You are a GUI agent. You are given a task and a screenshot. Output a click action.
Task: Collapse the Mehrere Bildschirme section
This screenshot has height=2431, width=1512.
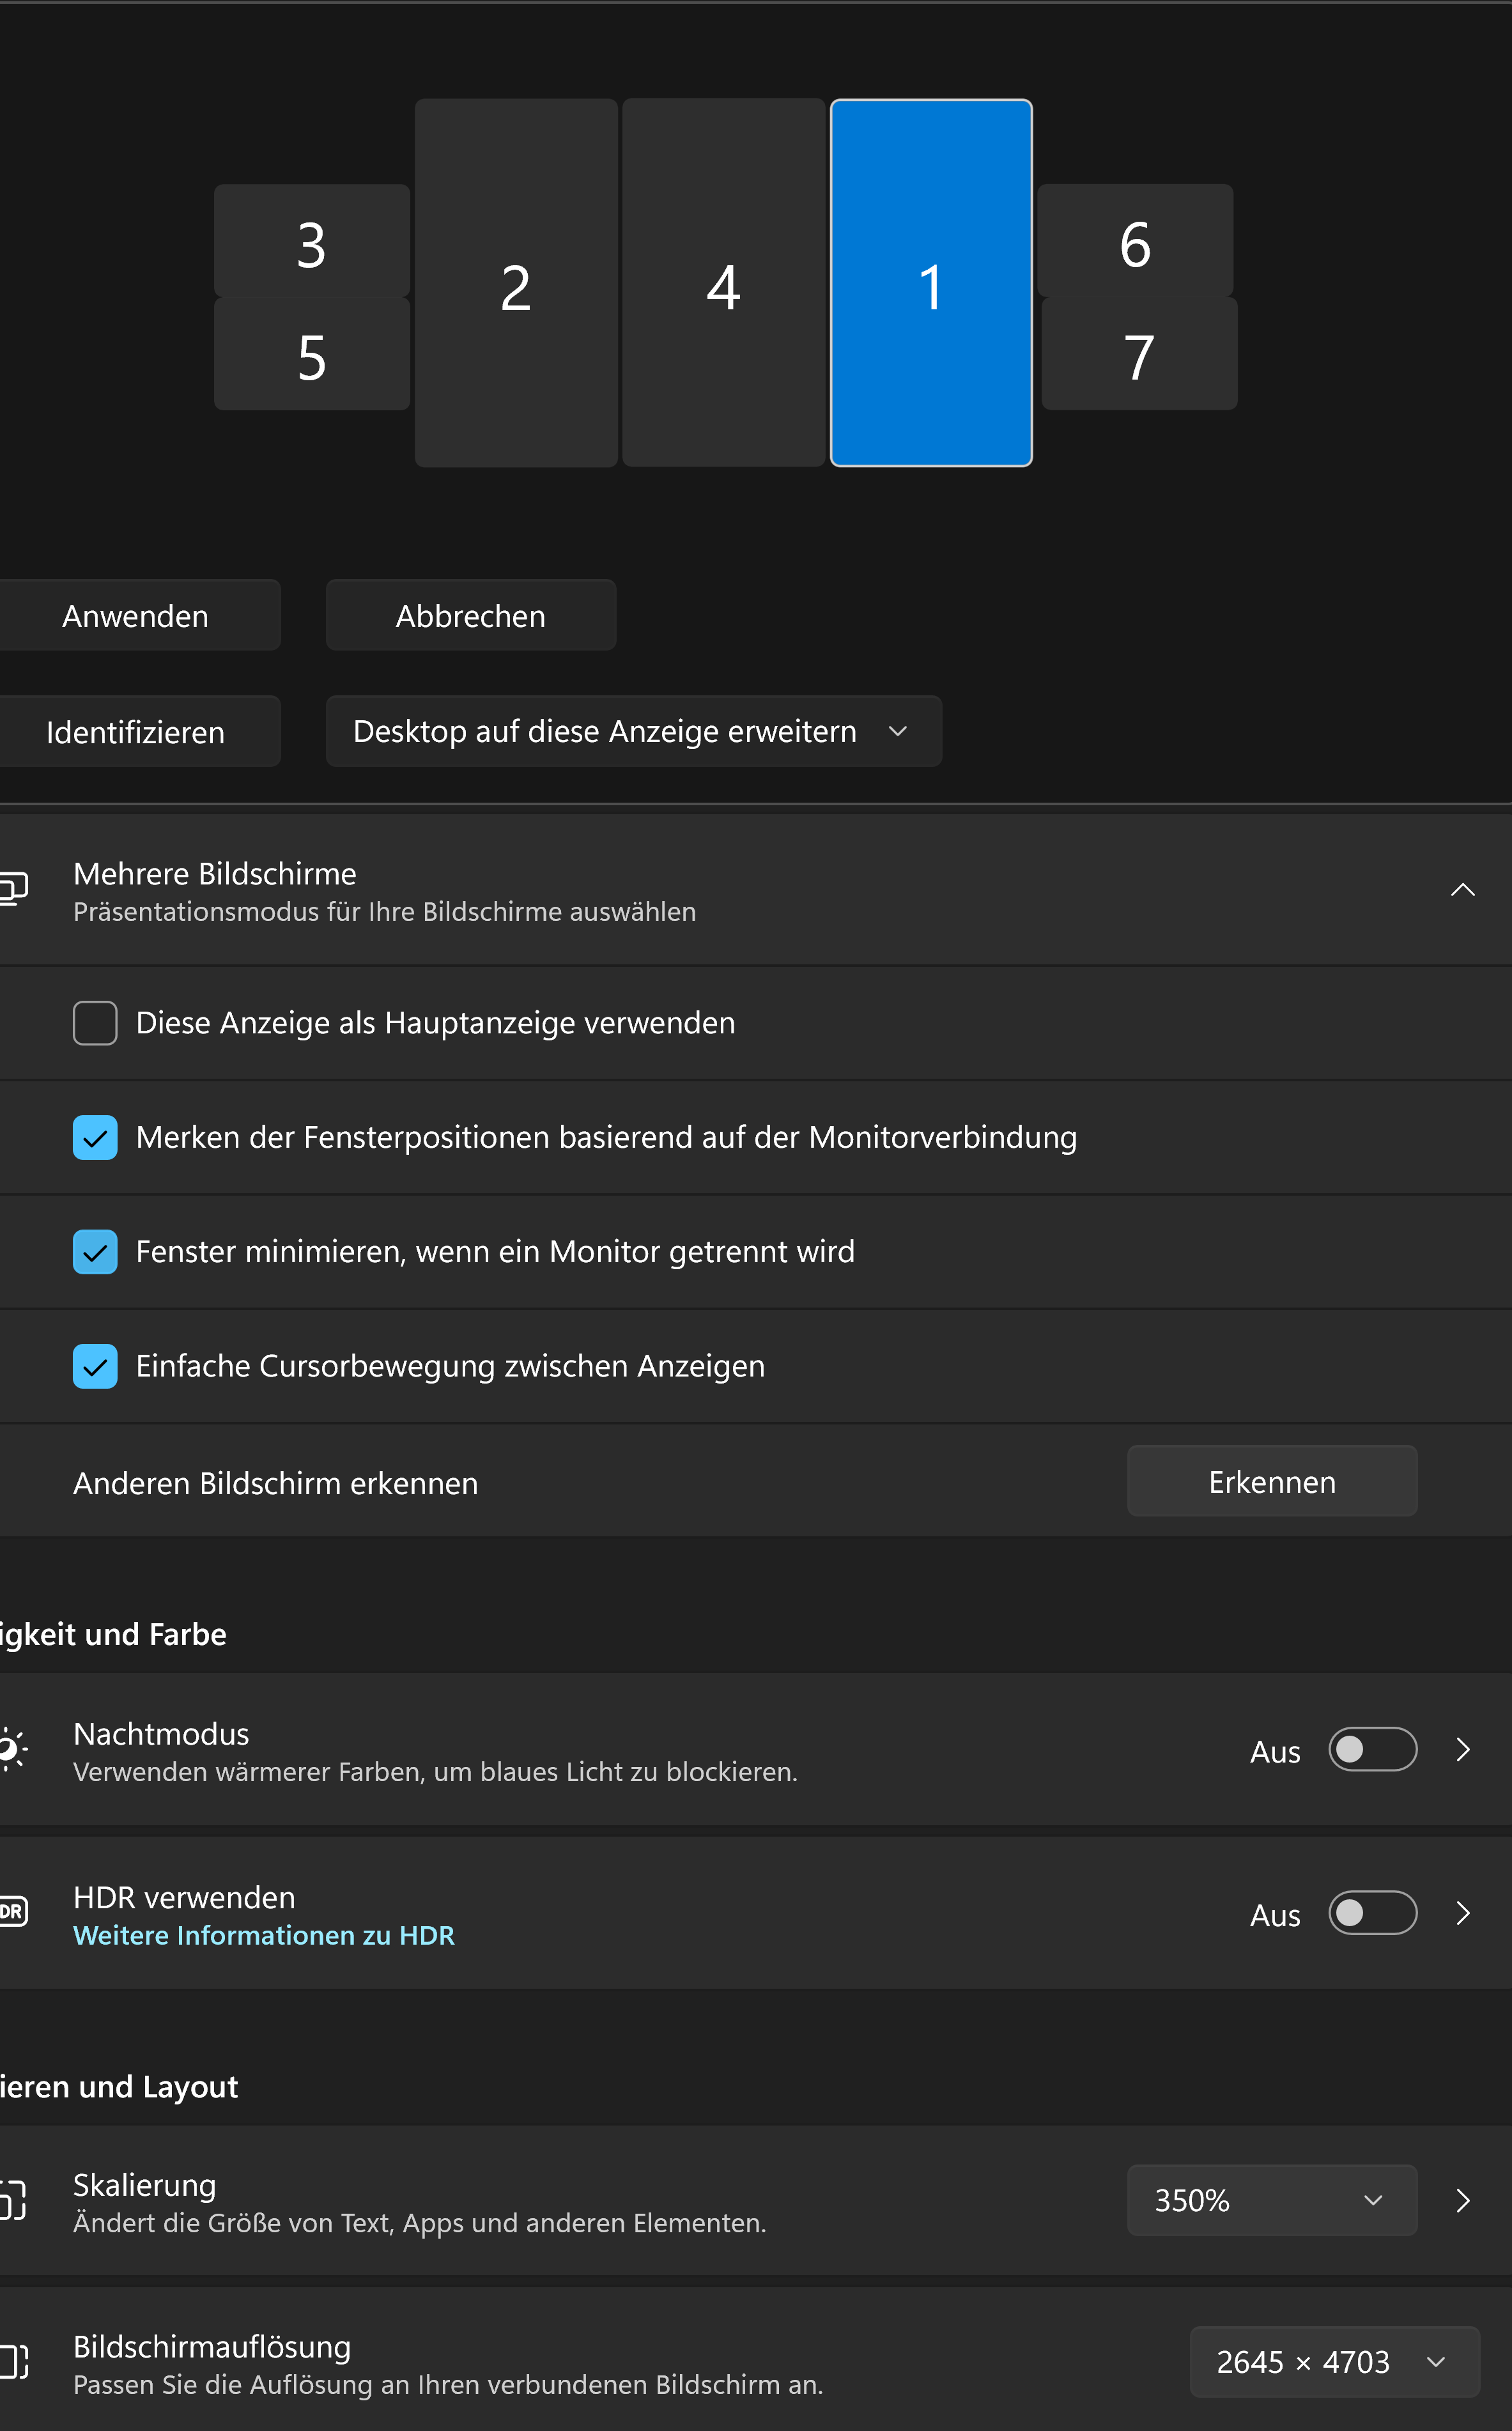click(1462, 890)
